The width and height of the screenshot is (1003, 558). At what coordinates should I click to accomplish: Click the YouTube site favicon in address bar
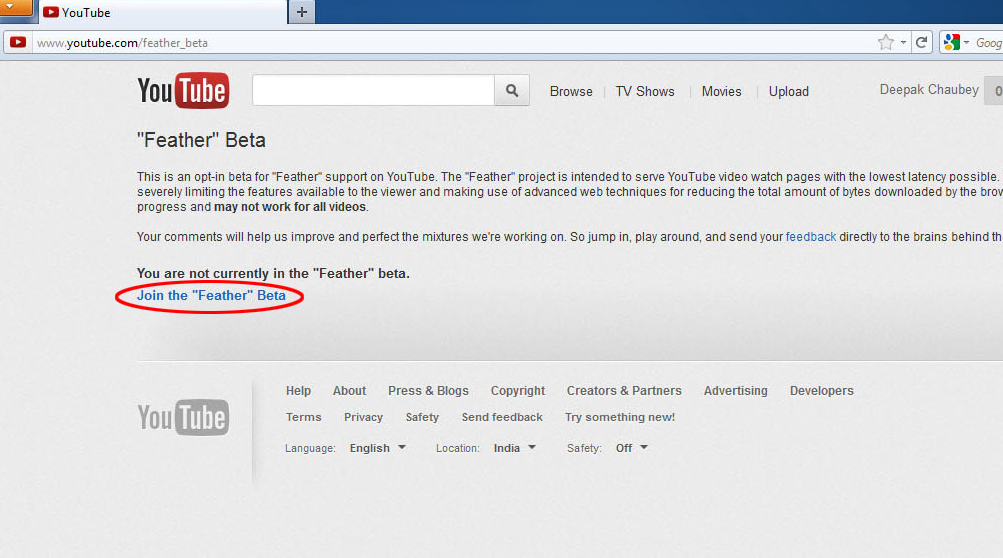[x=18, y=43]
